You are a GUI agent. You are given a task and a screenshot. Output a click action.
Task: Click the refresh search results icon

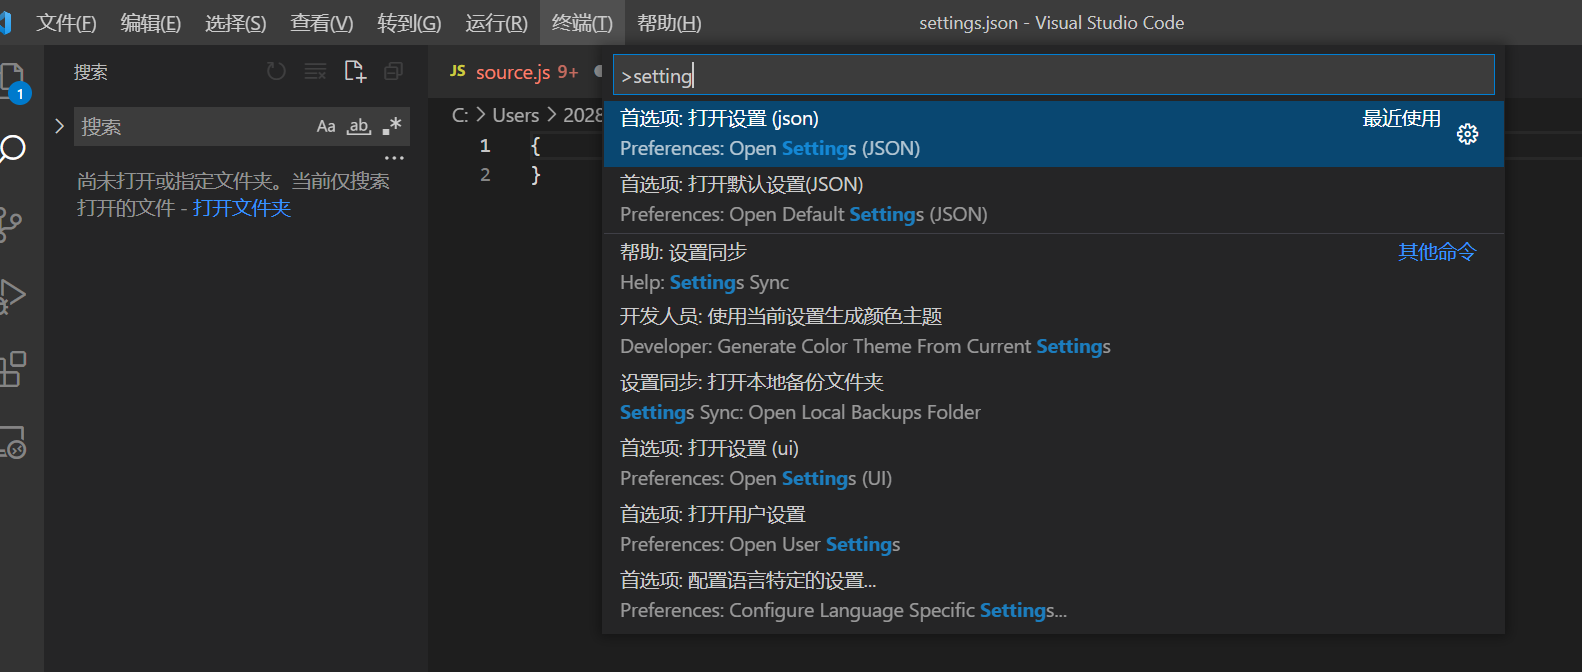point(276,72)
